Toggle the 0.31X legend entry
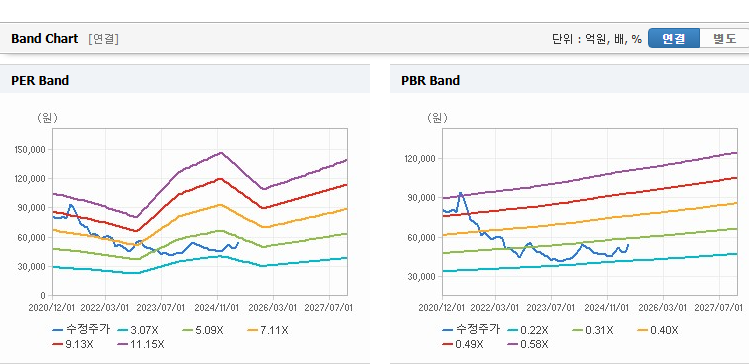Screen dimensions: 749x364 [x=592, y=330]
